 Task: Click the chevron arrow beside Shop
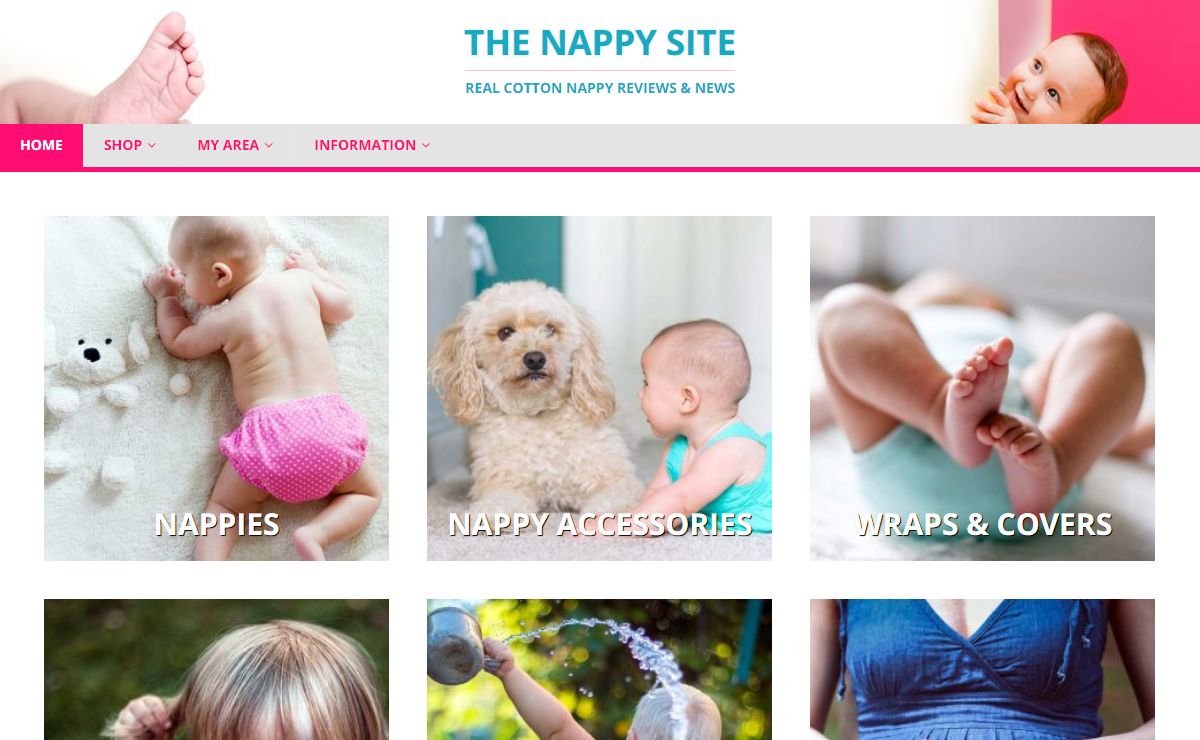click(x=152, y=146)
